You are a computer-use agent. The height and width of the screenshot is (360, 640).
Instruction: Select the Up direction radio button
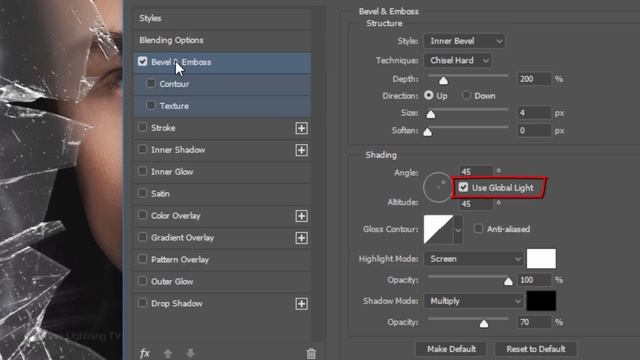click(429, 95)
